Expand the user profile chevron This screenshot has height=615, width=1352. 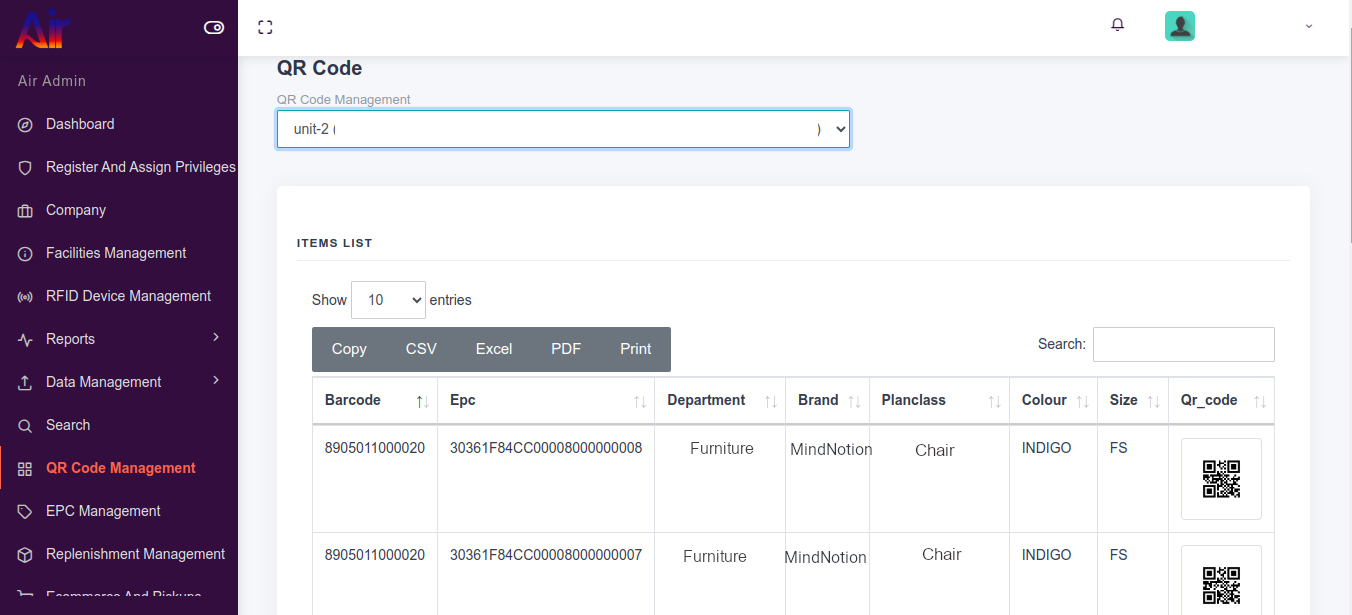(x=1308, y=26)
